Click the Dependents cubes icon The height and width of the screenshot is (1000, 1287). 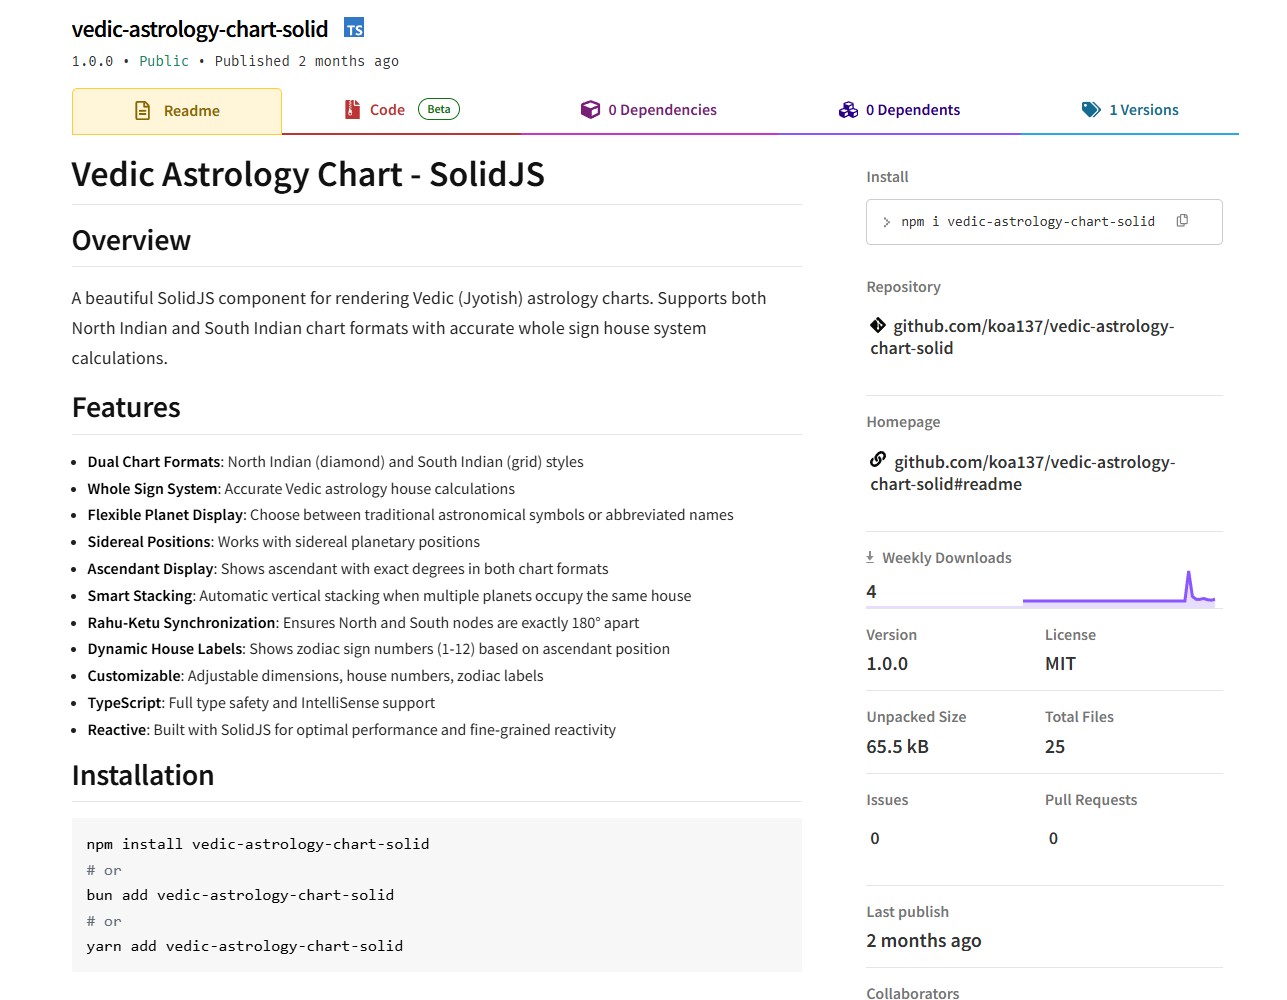(848, 110)
